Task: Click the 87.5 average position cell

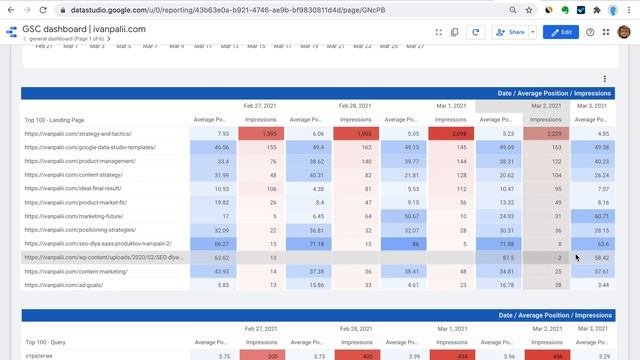Action: click(x=499, y=258)
